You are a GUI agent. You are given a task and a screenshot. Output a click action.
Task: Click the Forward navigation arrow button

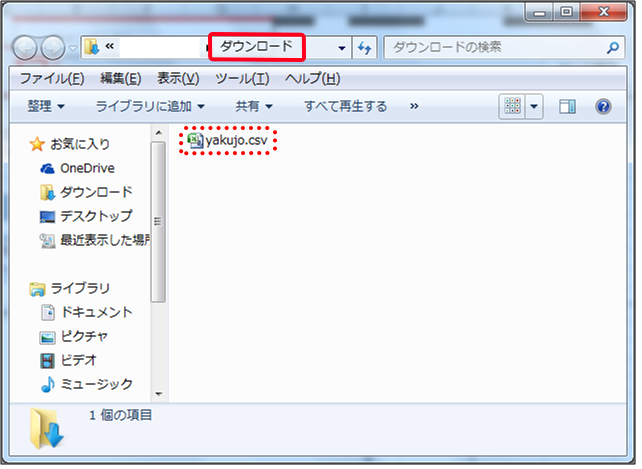54,48
